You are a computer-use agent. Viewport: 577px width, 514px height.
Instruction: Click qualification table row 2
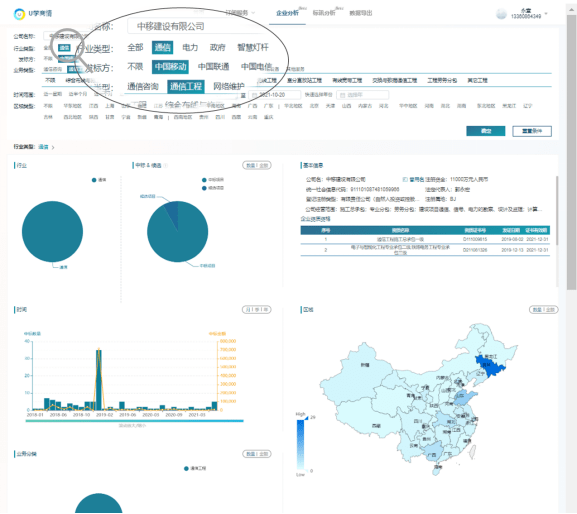(425, 250)
